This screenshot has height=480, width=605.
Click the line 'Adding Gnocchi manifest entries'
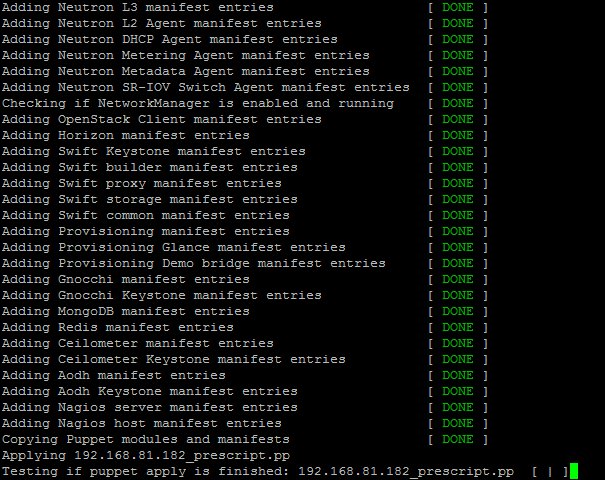click(126, 280)
